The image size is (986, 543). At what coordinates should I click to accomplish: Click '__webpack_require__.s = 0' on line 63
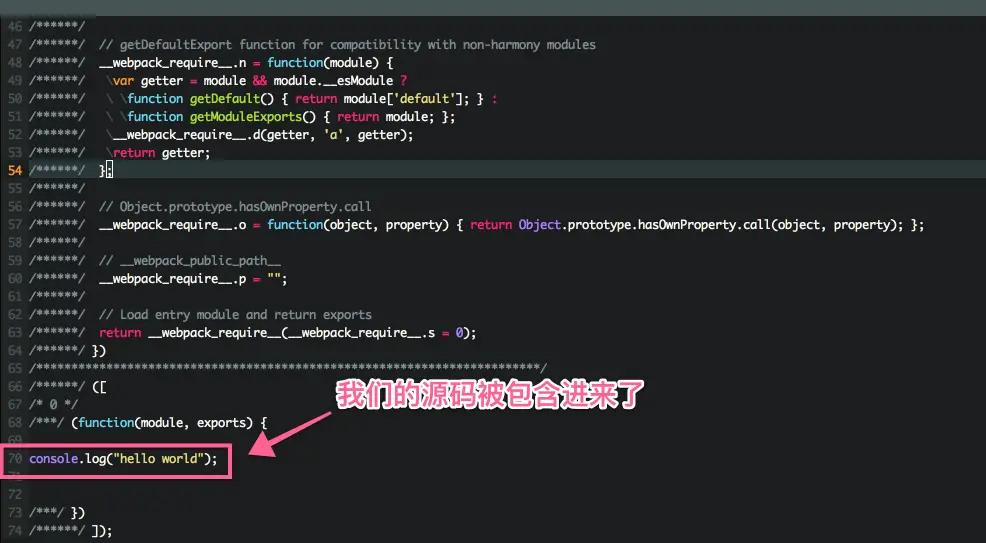pos(375,332)
